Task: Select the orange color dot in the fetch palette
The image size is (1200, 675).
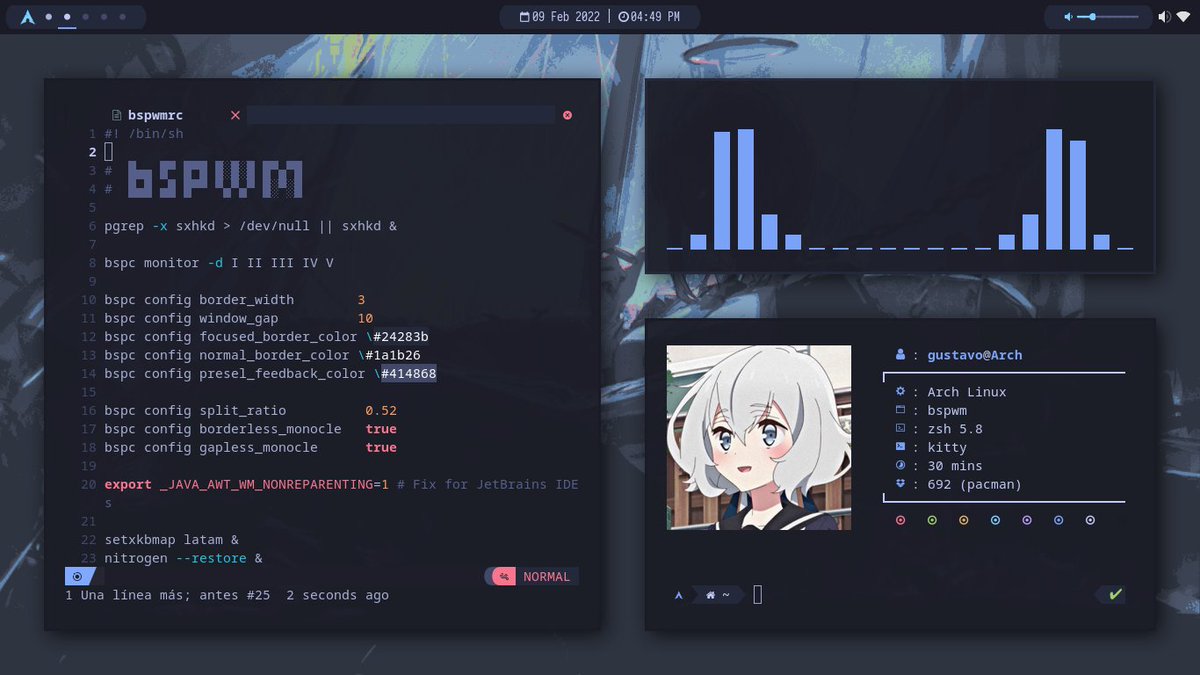Action: [964, 520]
